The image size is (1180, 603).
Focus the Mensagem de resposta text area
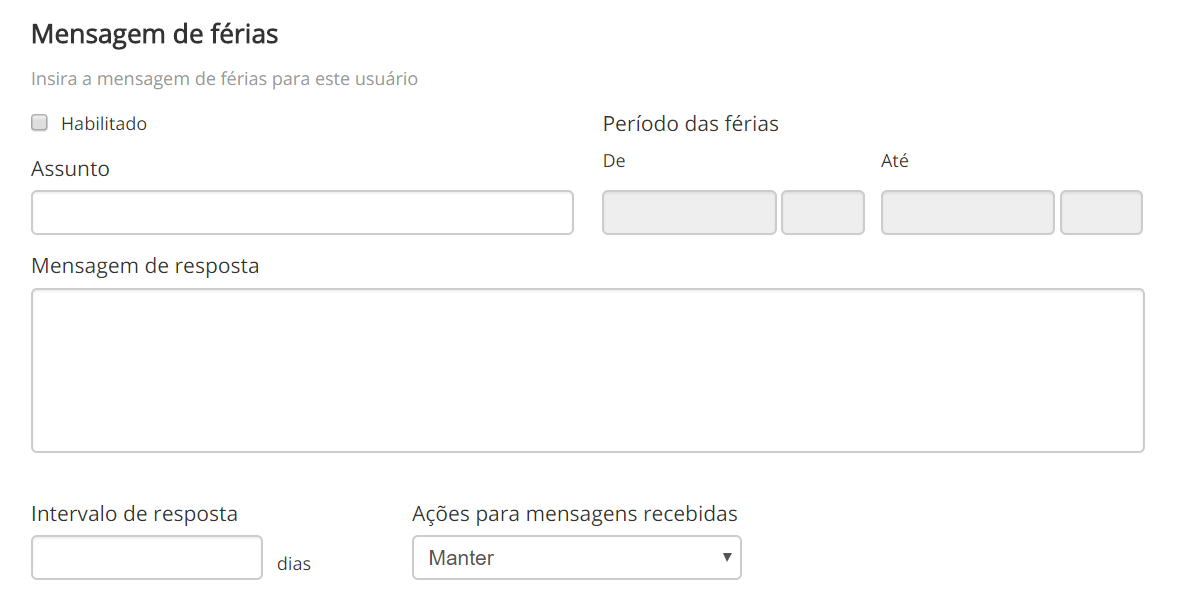click(x=588, y=370)
